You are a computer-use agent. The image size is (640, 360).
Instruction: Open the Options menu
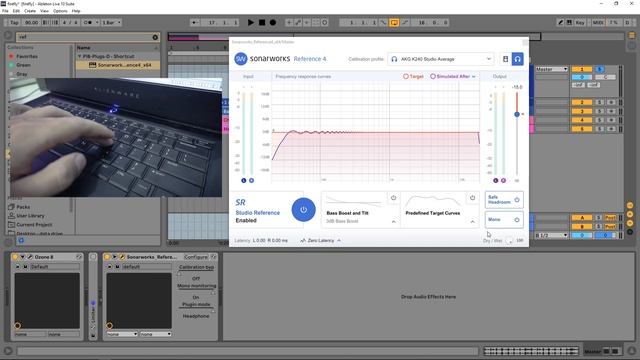click(60, 11)
